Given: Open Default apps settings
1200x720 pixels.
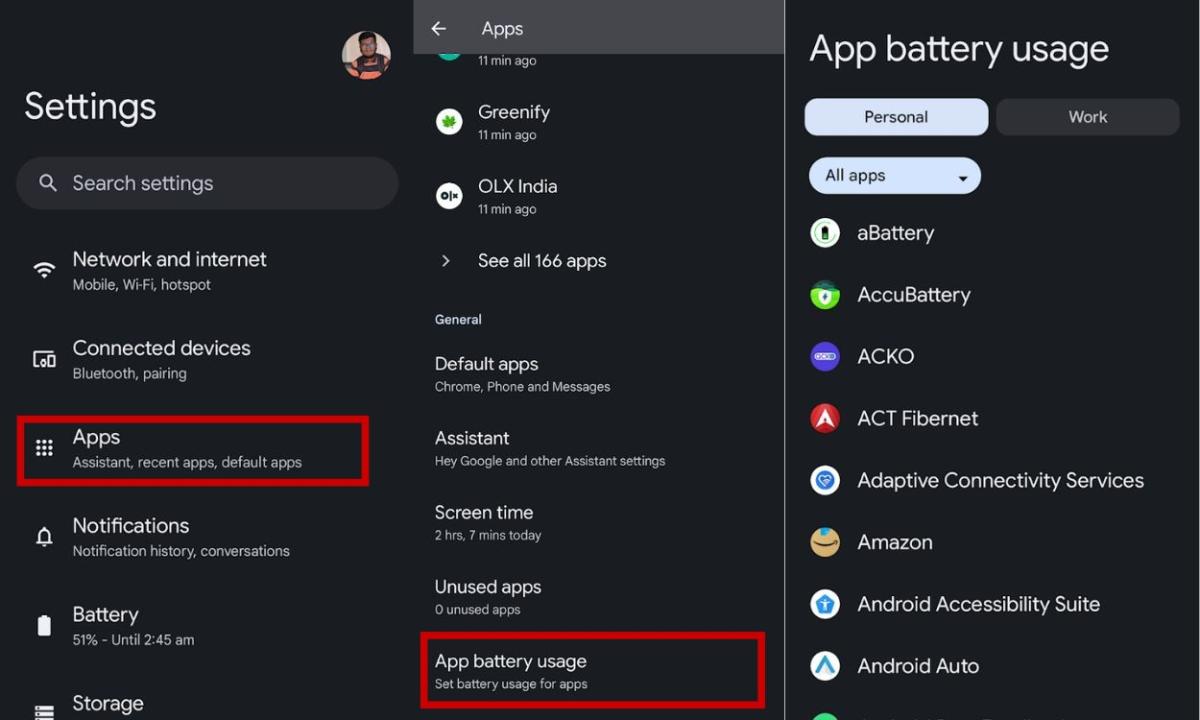Looking at the screenshot, I should point(550,374).
